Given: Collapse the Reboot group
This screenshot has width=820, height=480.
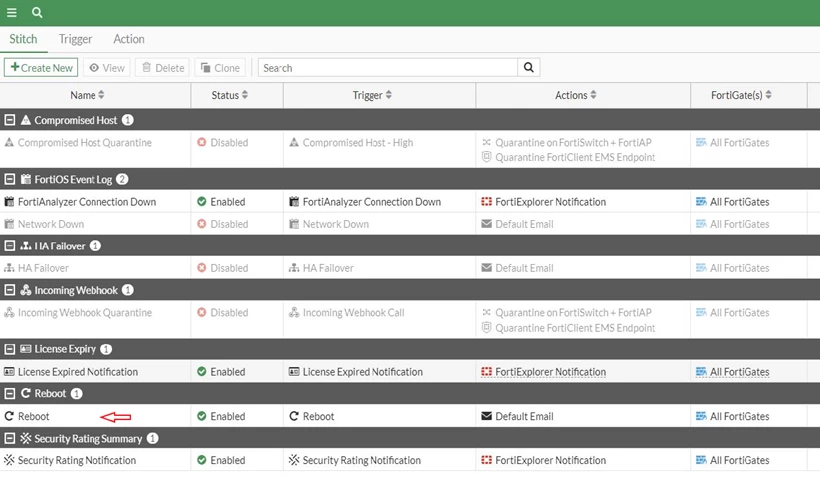Looking at the screenshot, I should [9, 393].
